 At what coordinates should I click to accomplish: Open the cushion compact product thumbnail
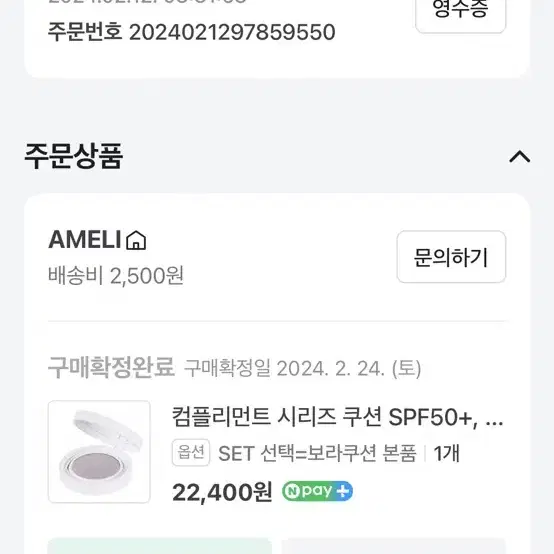(x=99, y=452)
